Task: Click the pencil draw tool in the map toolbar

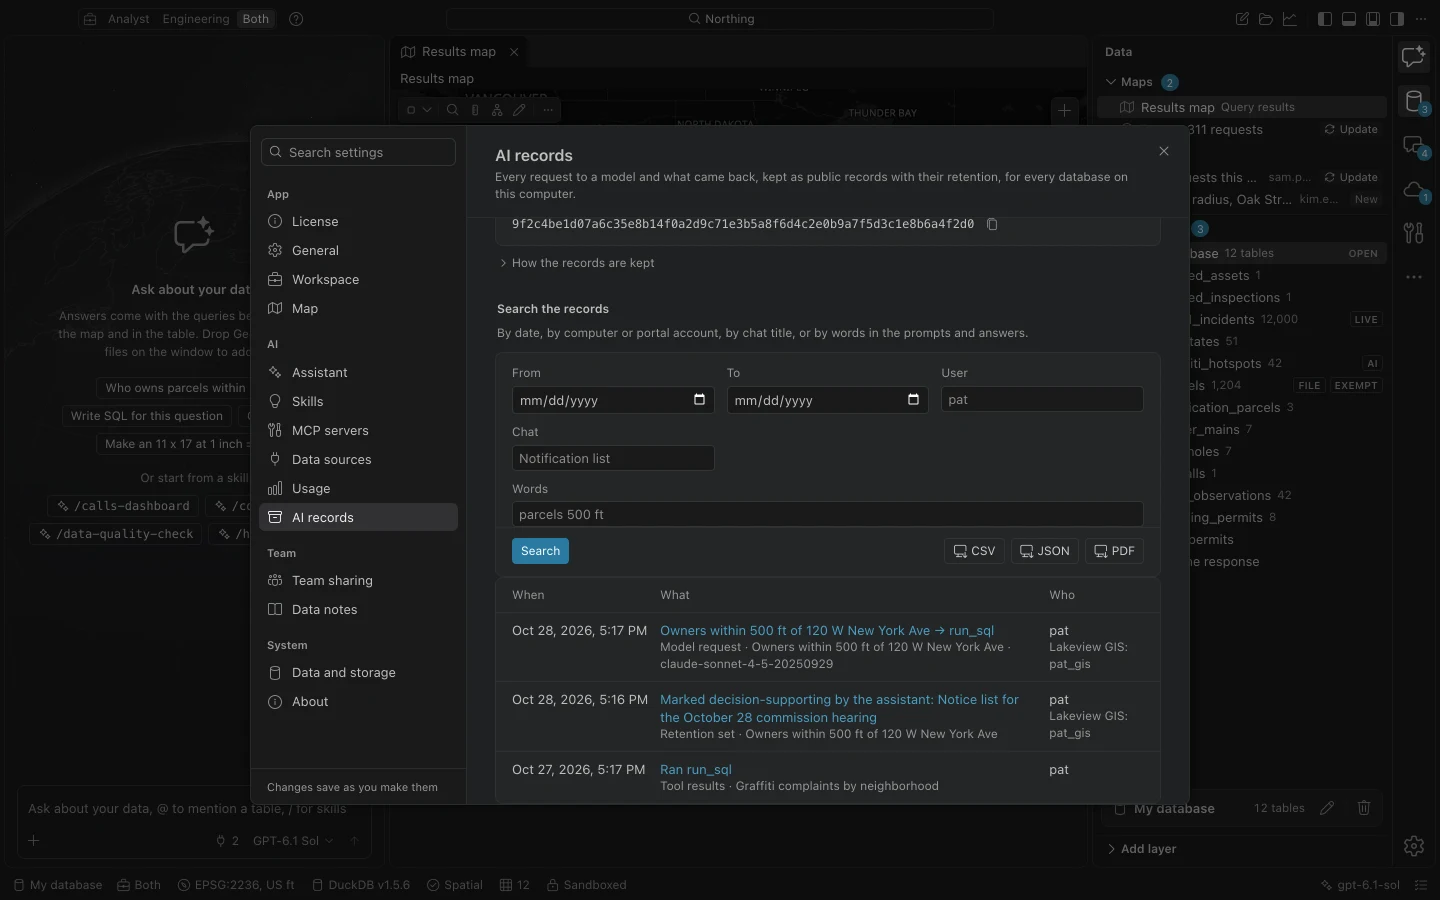Action: [519, 110]
